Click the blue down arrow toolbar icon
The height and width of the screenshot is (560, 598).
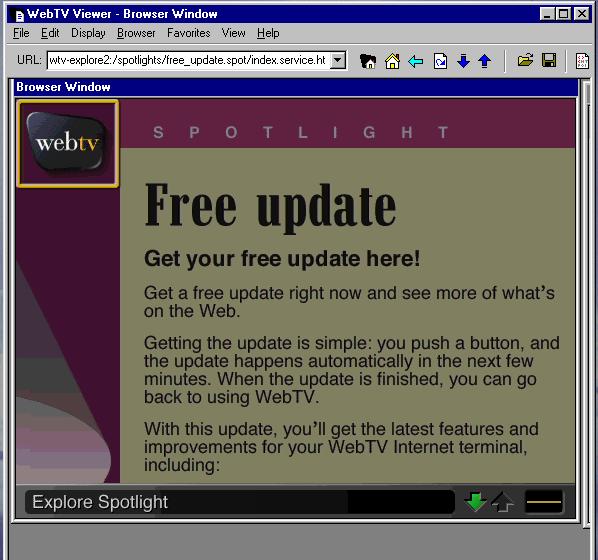click(463, 61)
